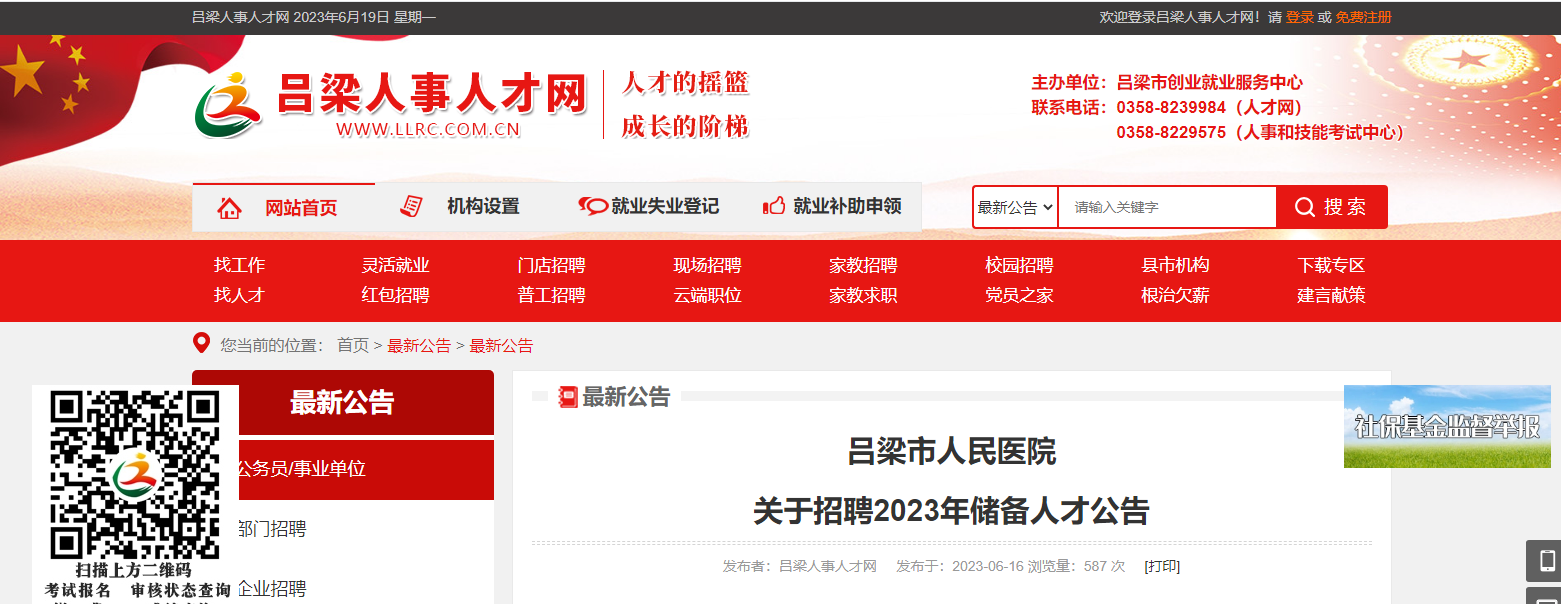The image size is (1561, 604).
Task: Click the article title 关于招聘2023年储备人才公告
Action: (951, 511)
